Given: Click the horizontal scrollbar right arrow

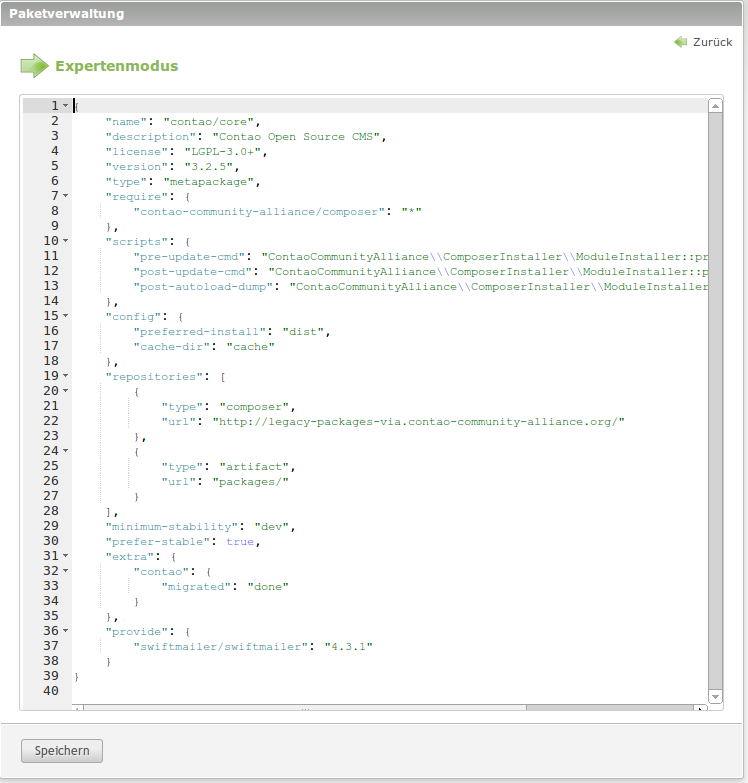Looking at the screenshot, I should pyautogui.click(x=700, y=710).
